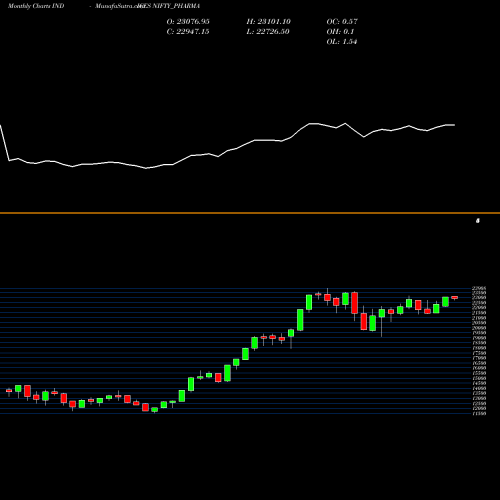Click the high value 'H: 23101.10'
Screen dimensions: 500x500
[x=269, y=22]
